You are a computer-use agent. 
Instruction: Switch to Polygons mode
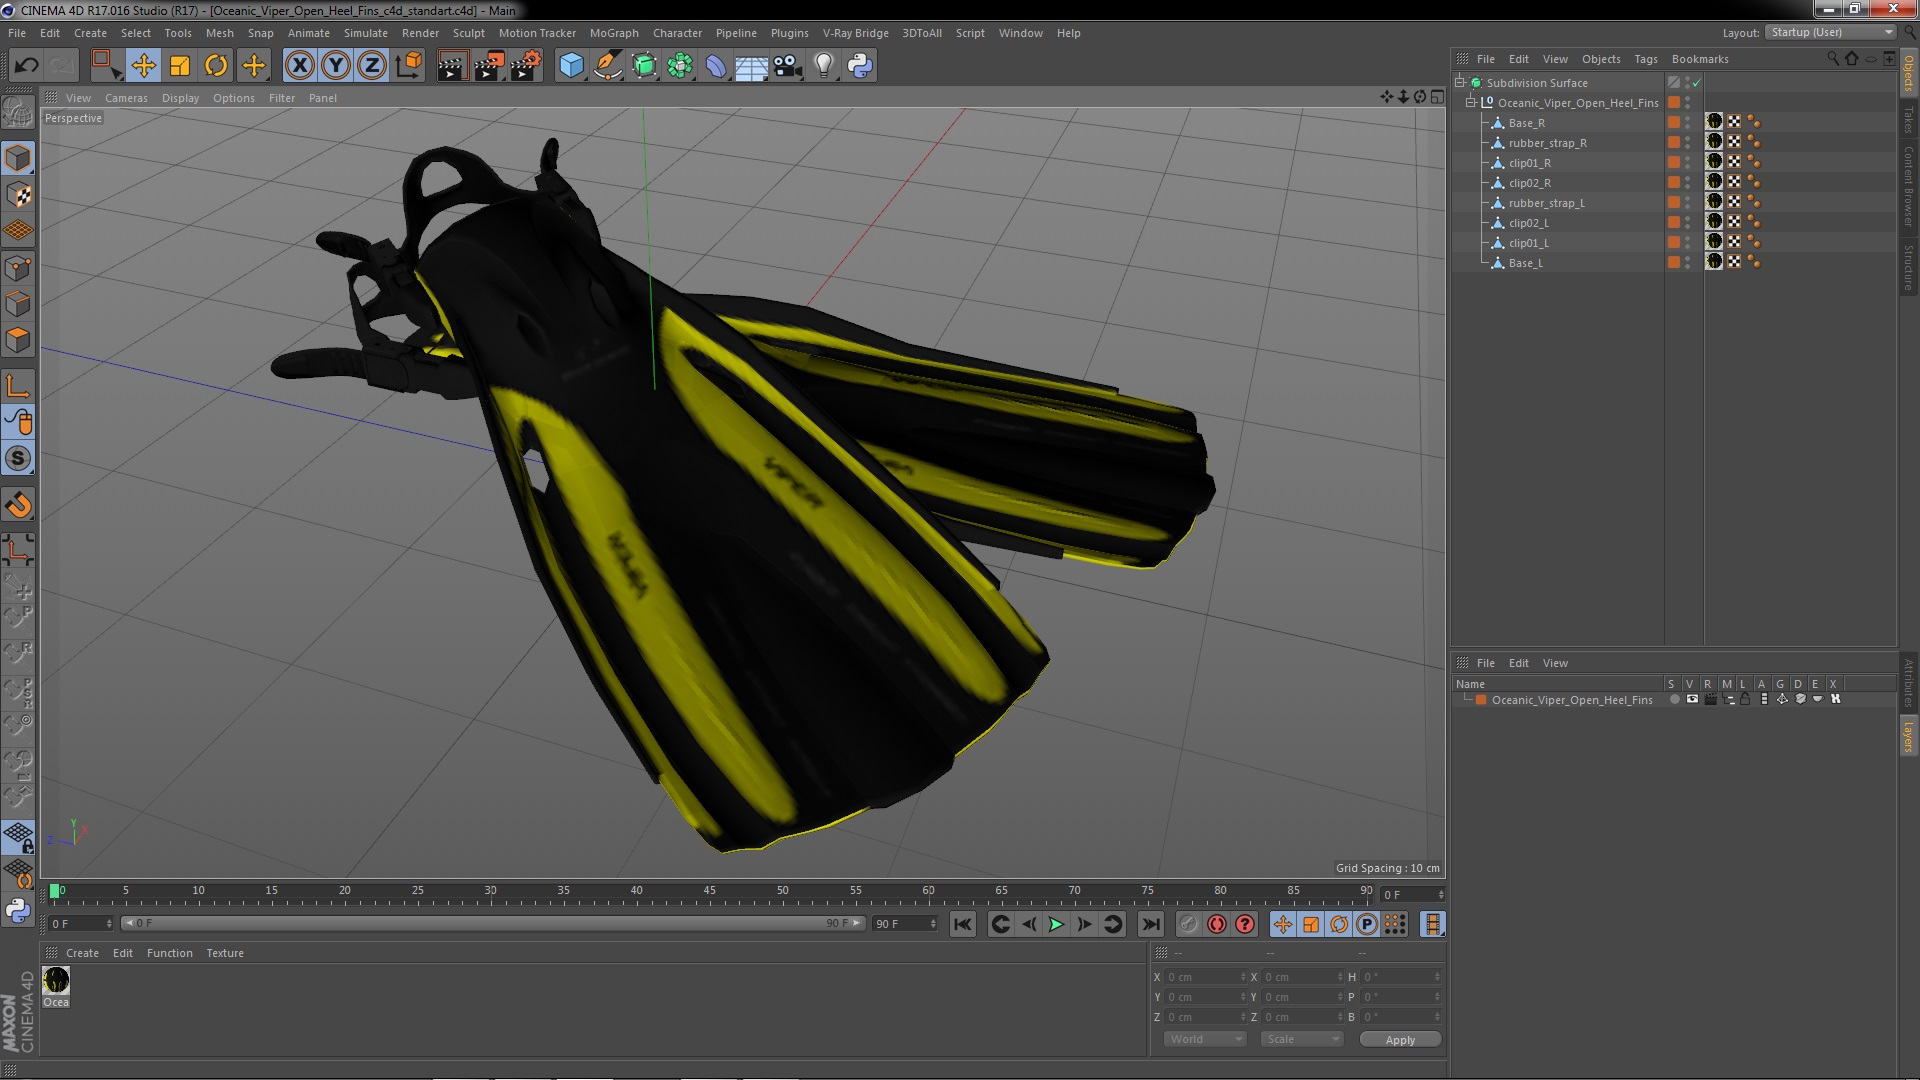pyautogui.click(x=18, y=340)
